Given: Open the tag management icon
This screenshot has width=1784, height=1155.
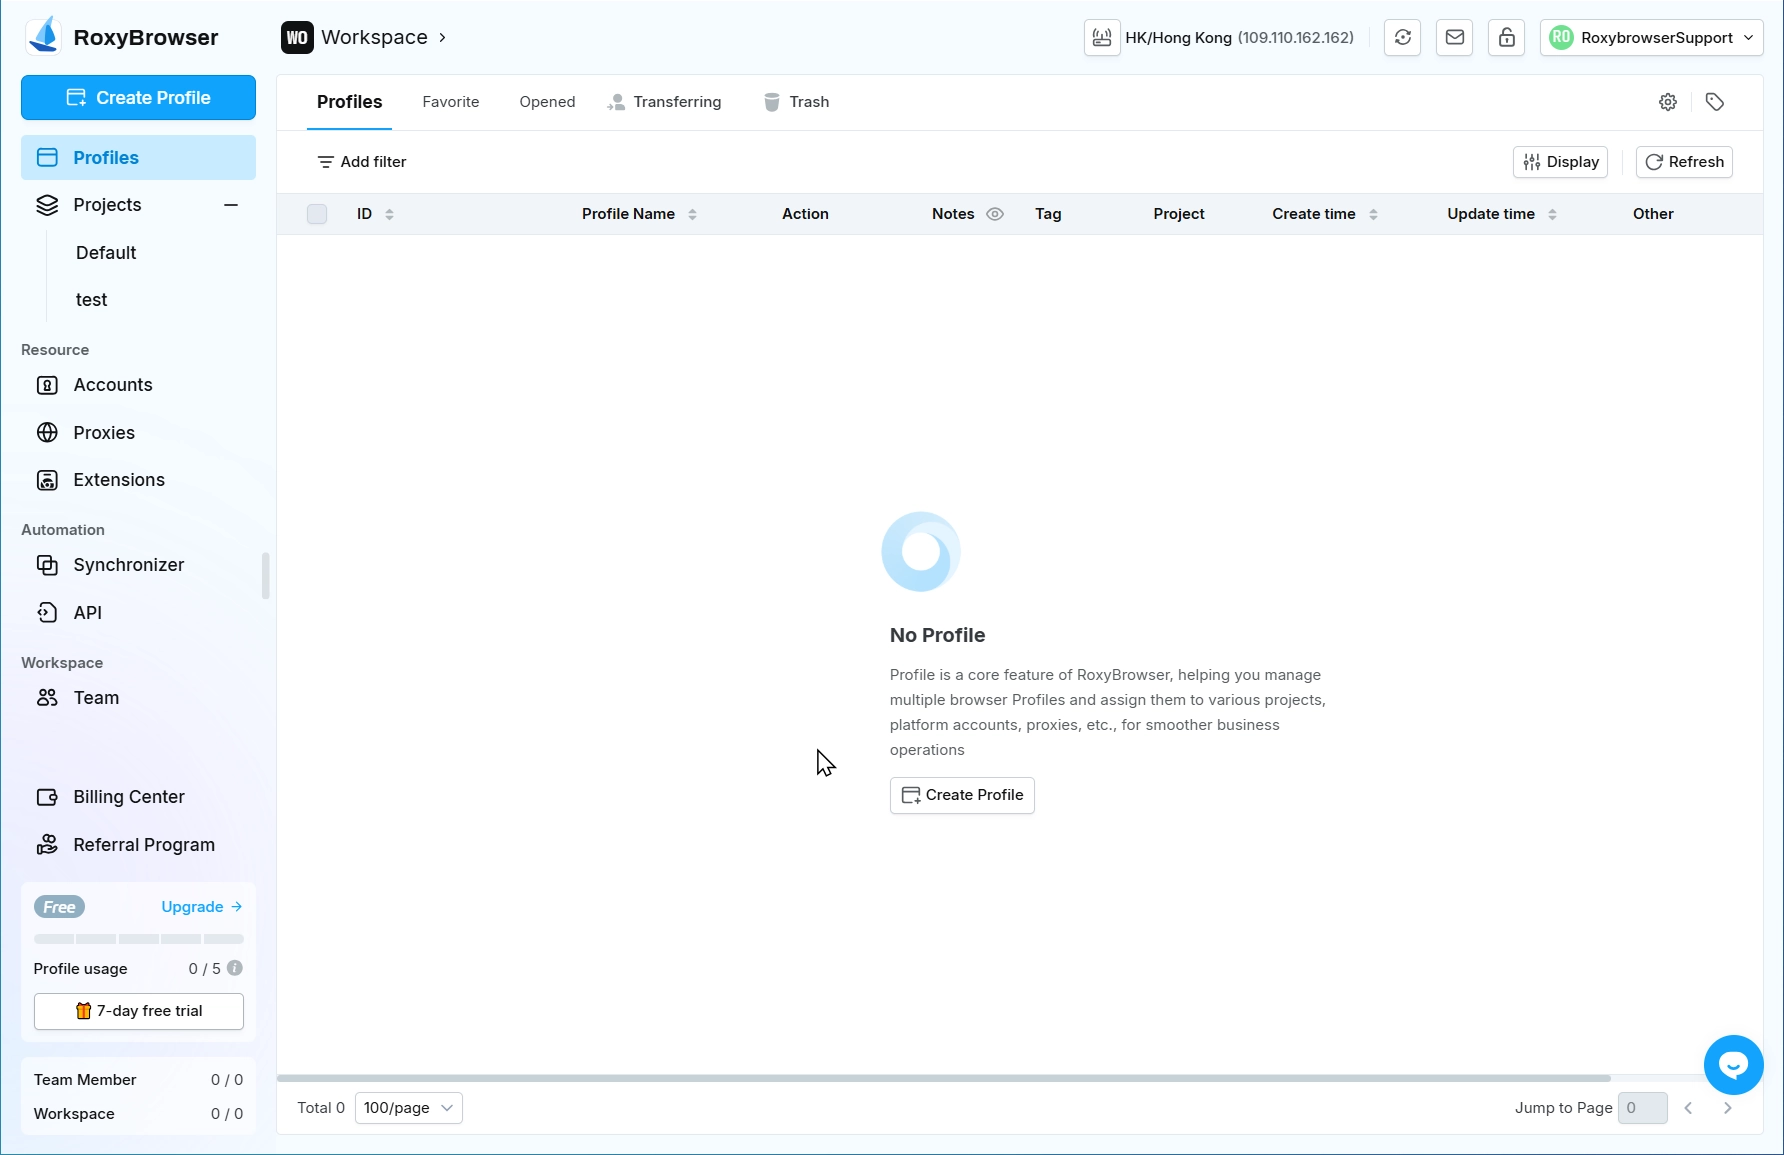Looking at the screenshot, I should 1714,102.
